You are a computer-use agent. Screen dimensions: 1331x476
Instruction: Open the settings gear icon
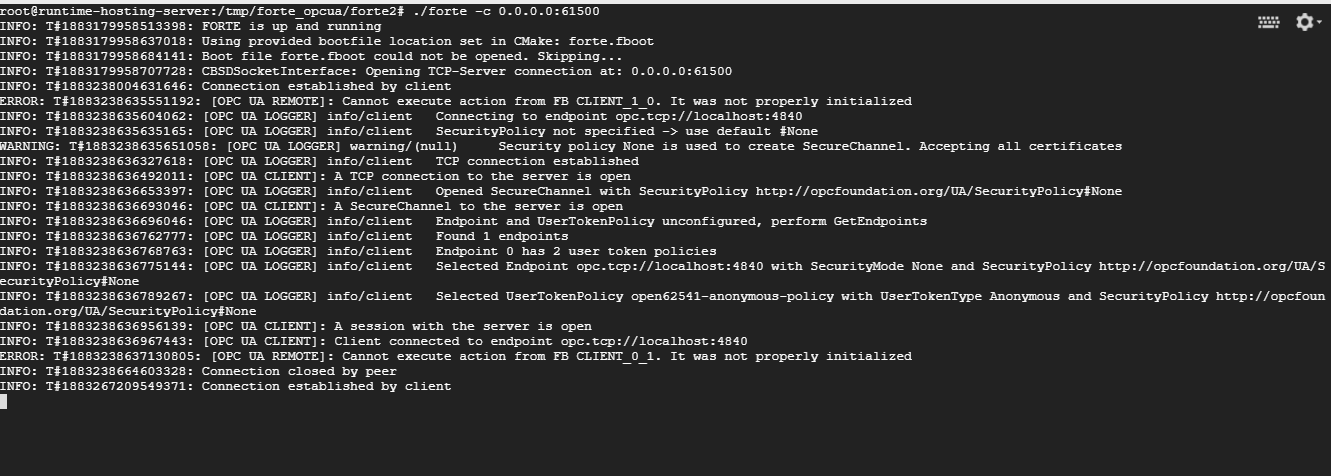click(1302, 22)
